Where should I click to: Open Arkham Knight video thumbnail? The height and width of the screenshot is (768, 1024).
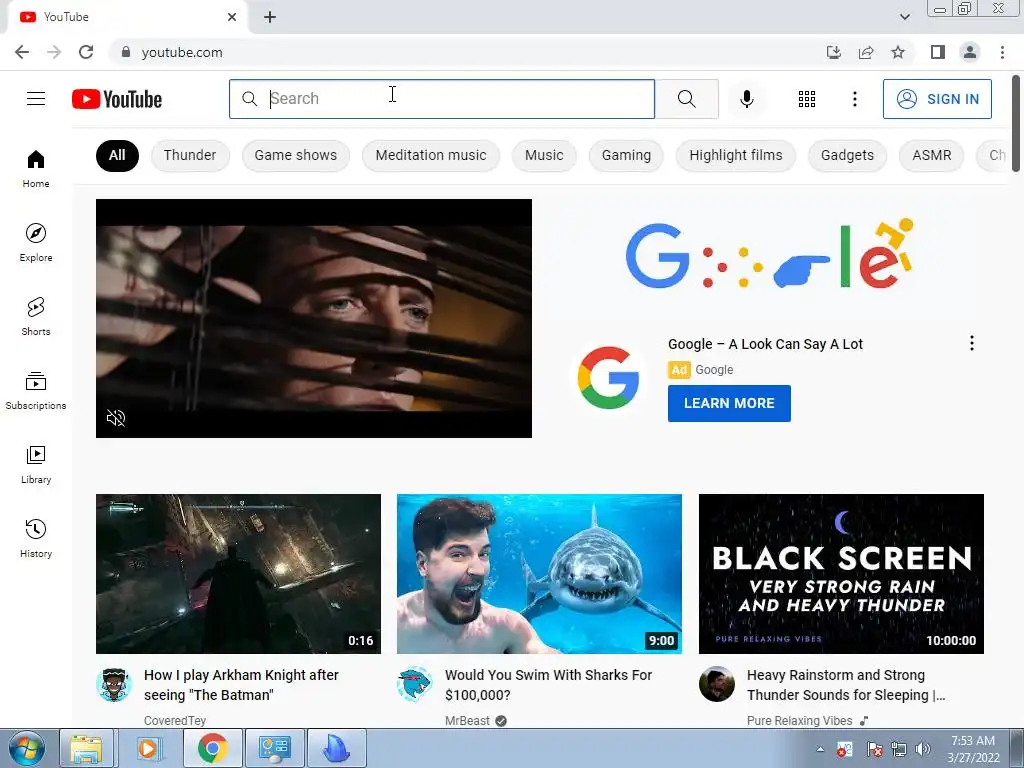(238, 573)
